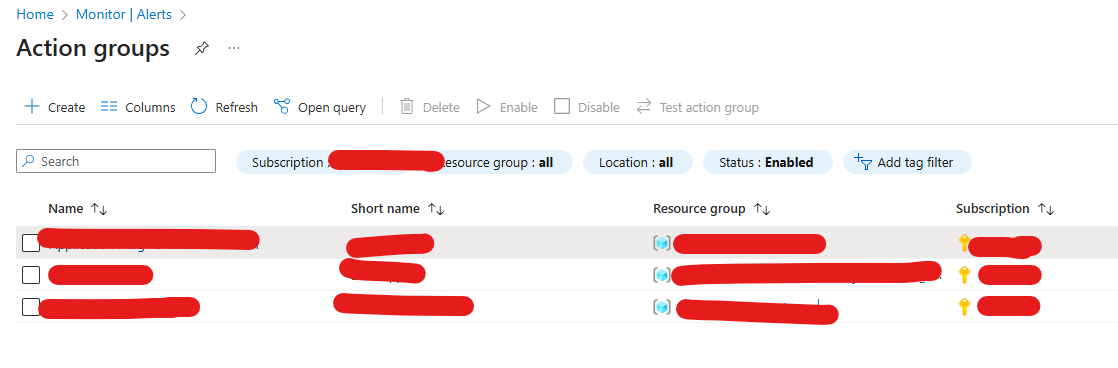Screen dimensions: 1118x368
Task: Click Add tag filter button
Action: [x=907, y=162]
